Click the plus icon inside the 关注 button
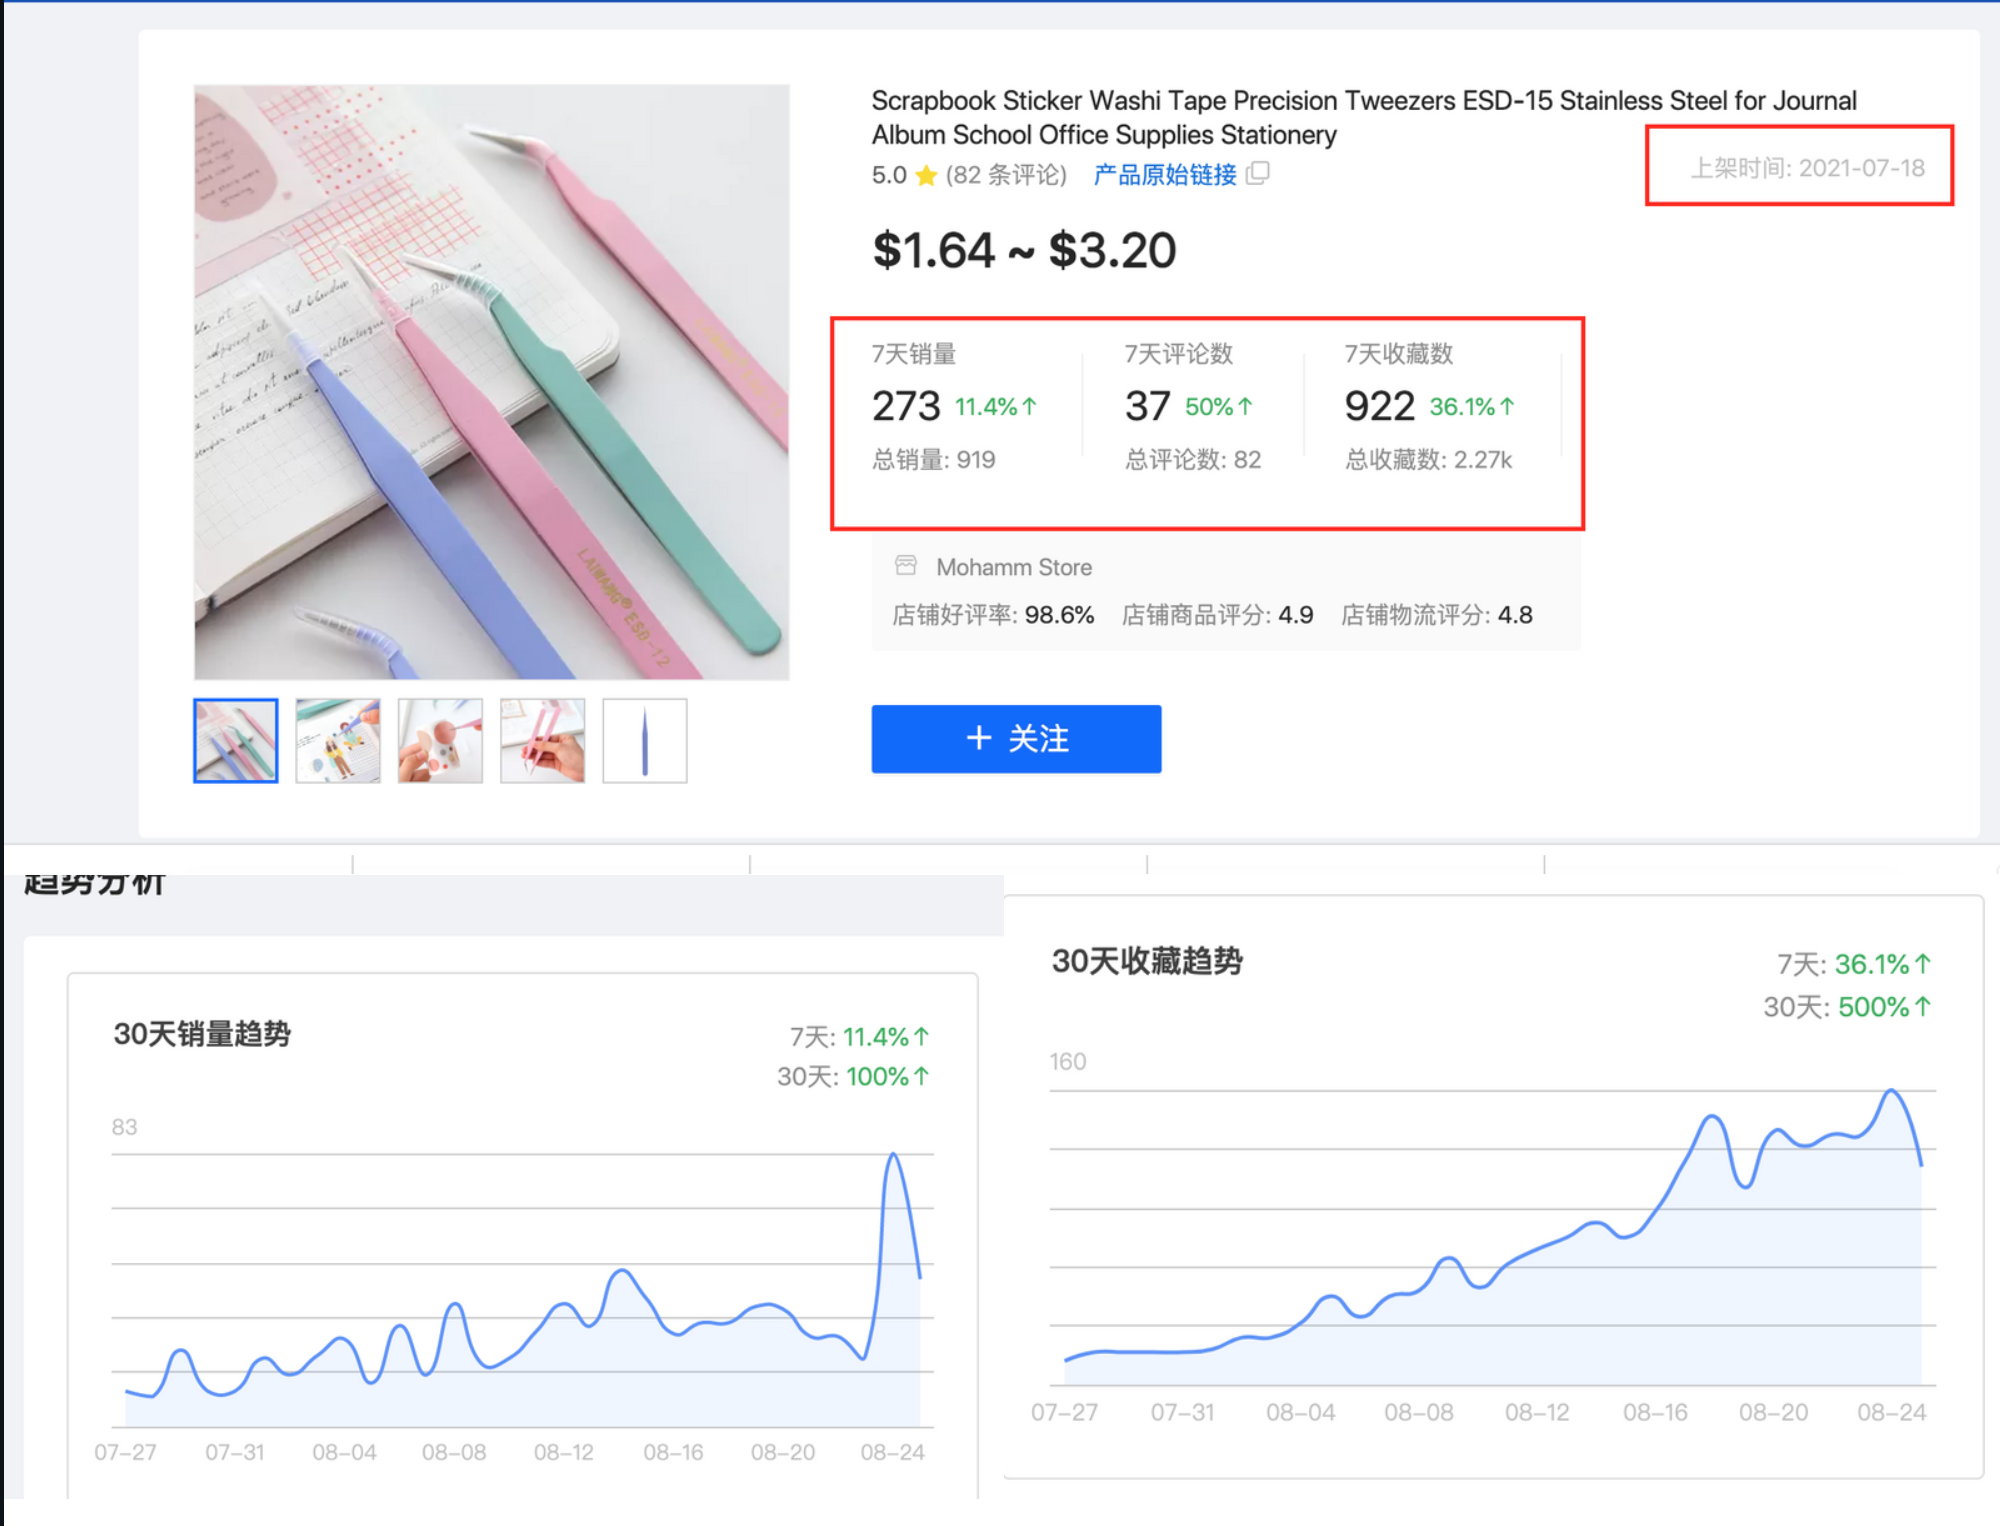The width and height of the screenshot is (2000, 1526). pyautogui.click(x=978, y=739)
